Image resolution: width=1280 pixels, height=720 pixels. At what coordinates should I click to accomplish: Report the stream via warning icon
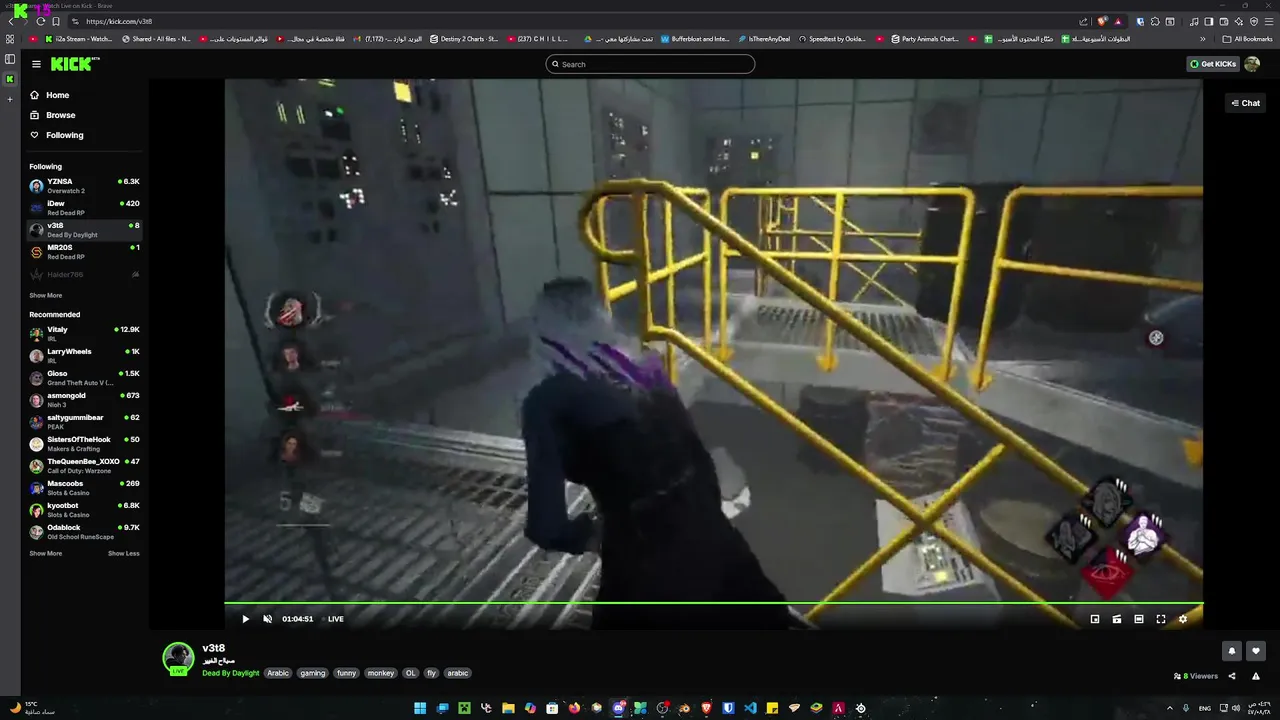pyautogui.click(x=1256, y=676)
